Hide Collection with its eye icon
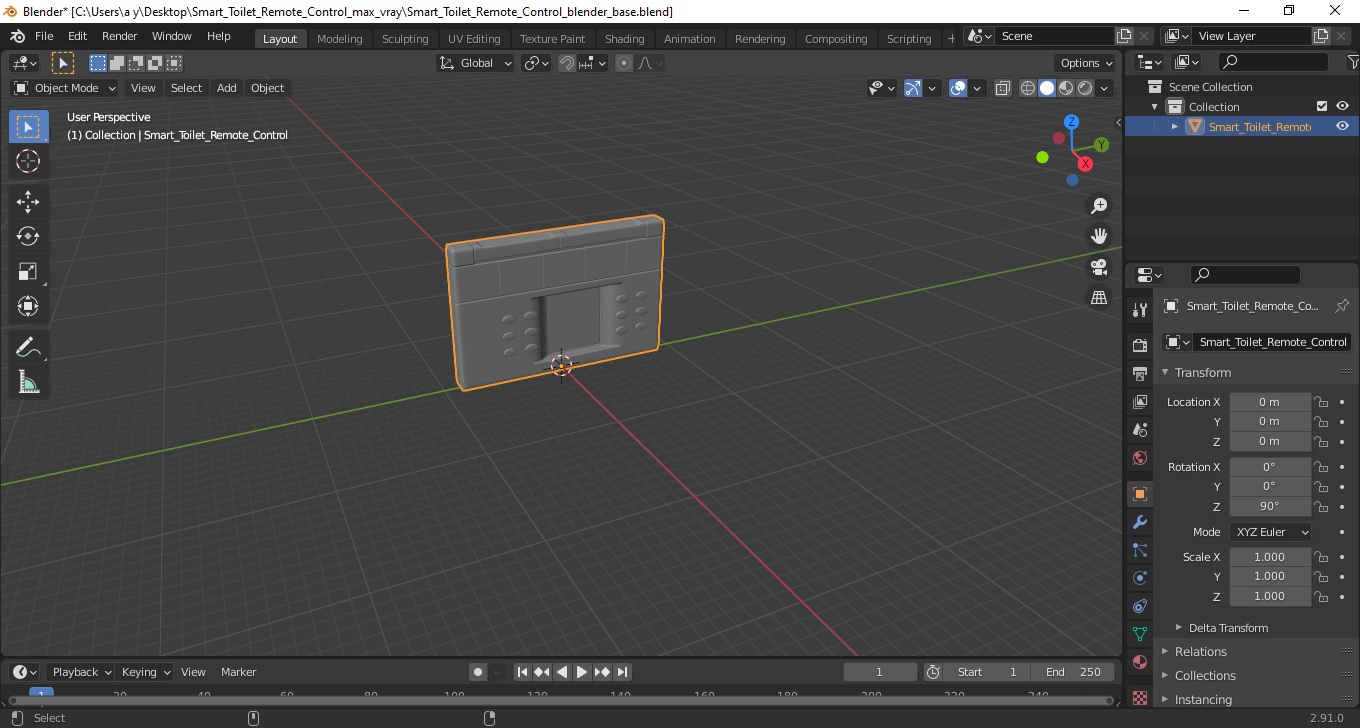The width and height of the screenshot is (1360, 728). point(1342,106)
